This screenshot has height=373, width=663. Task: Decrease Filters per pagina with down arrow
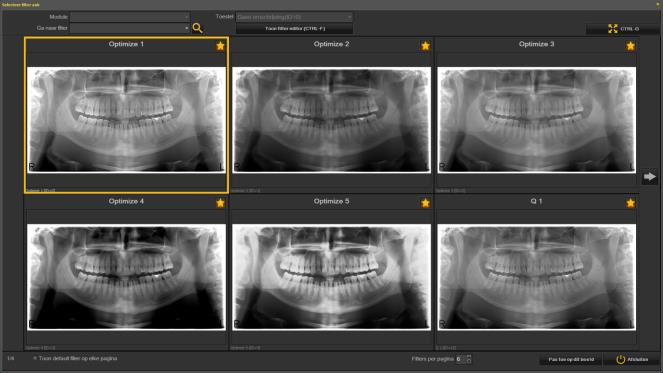(x=468, y=362)
